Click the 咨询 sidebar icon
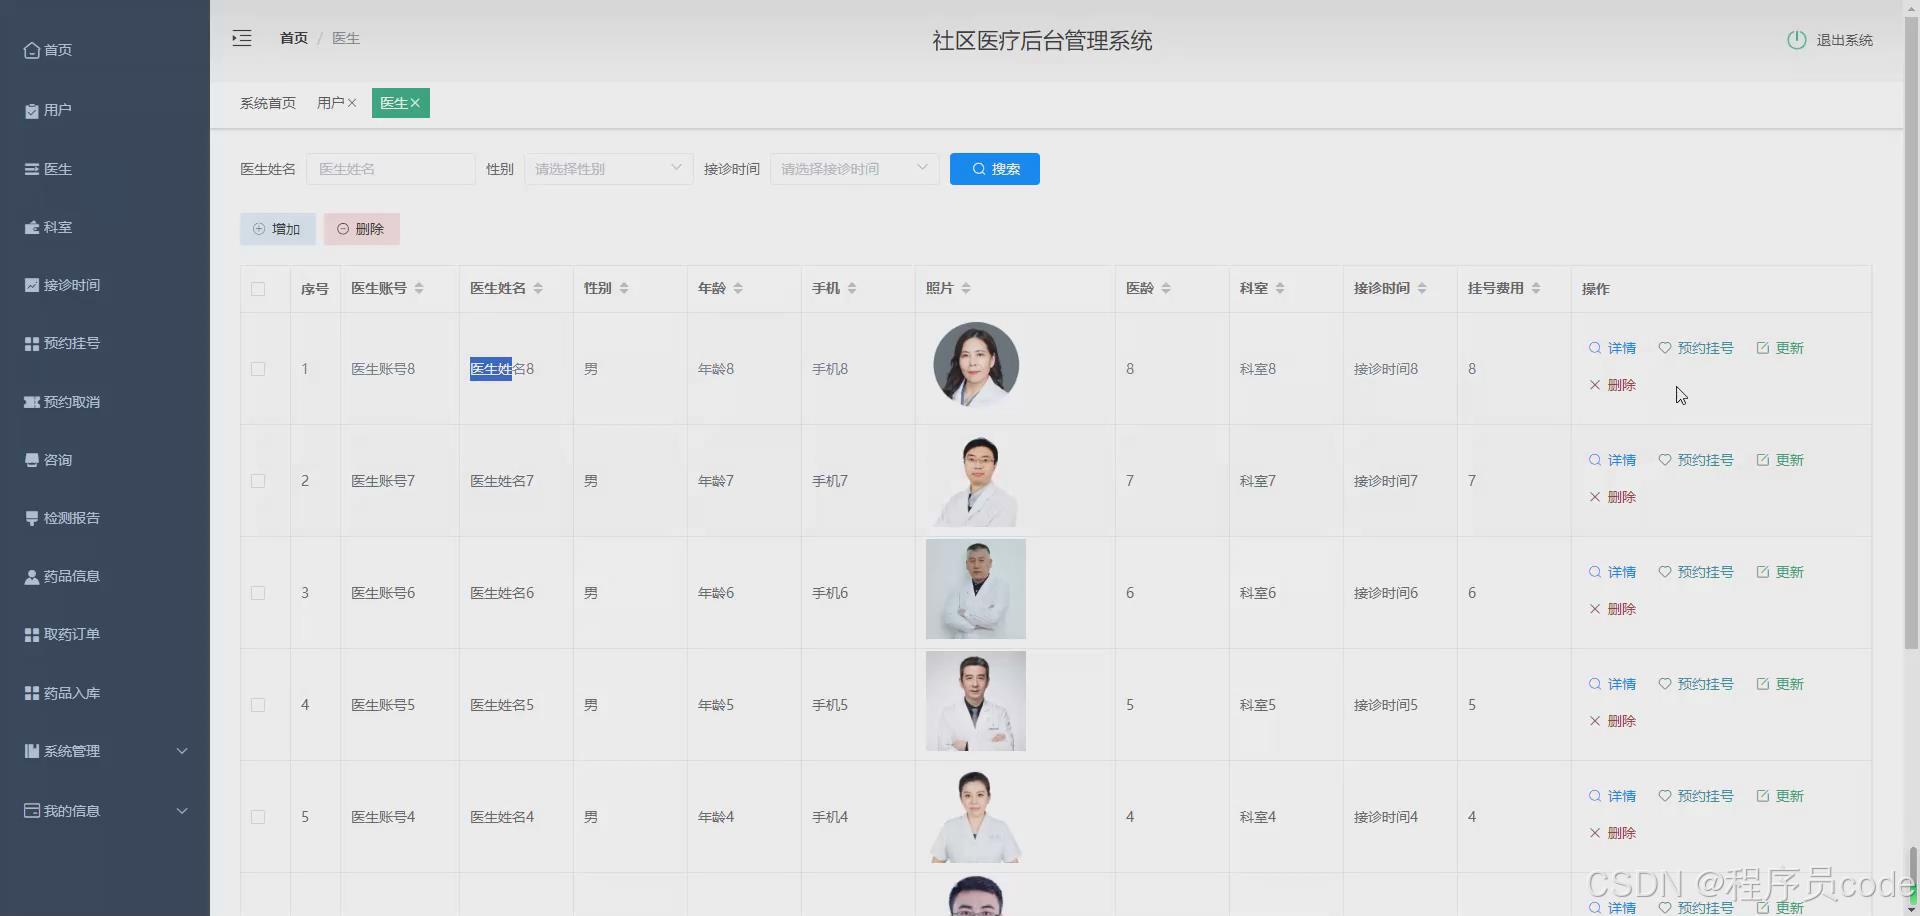The height and width of the screenshot is (916, 1920). pyautogui.click(x=32, y=460)
